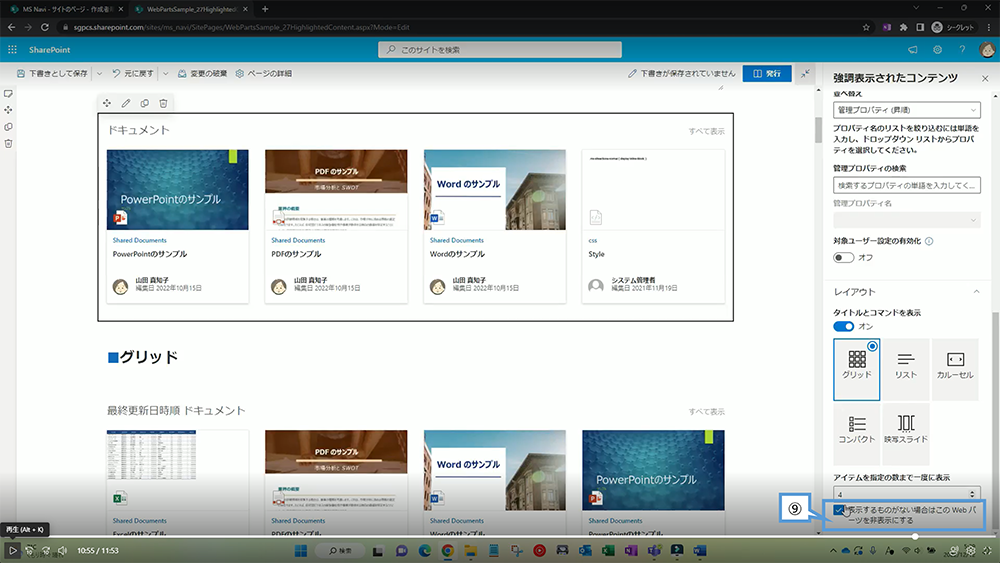
Task: Open the SharePoint home link
Action: [50, 50]
